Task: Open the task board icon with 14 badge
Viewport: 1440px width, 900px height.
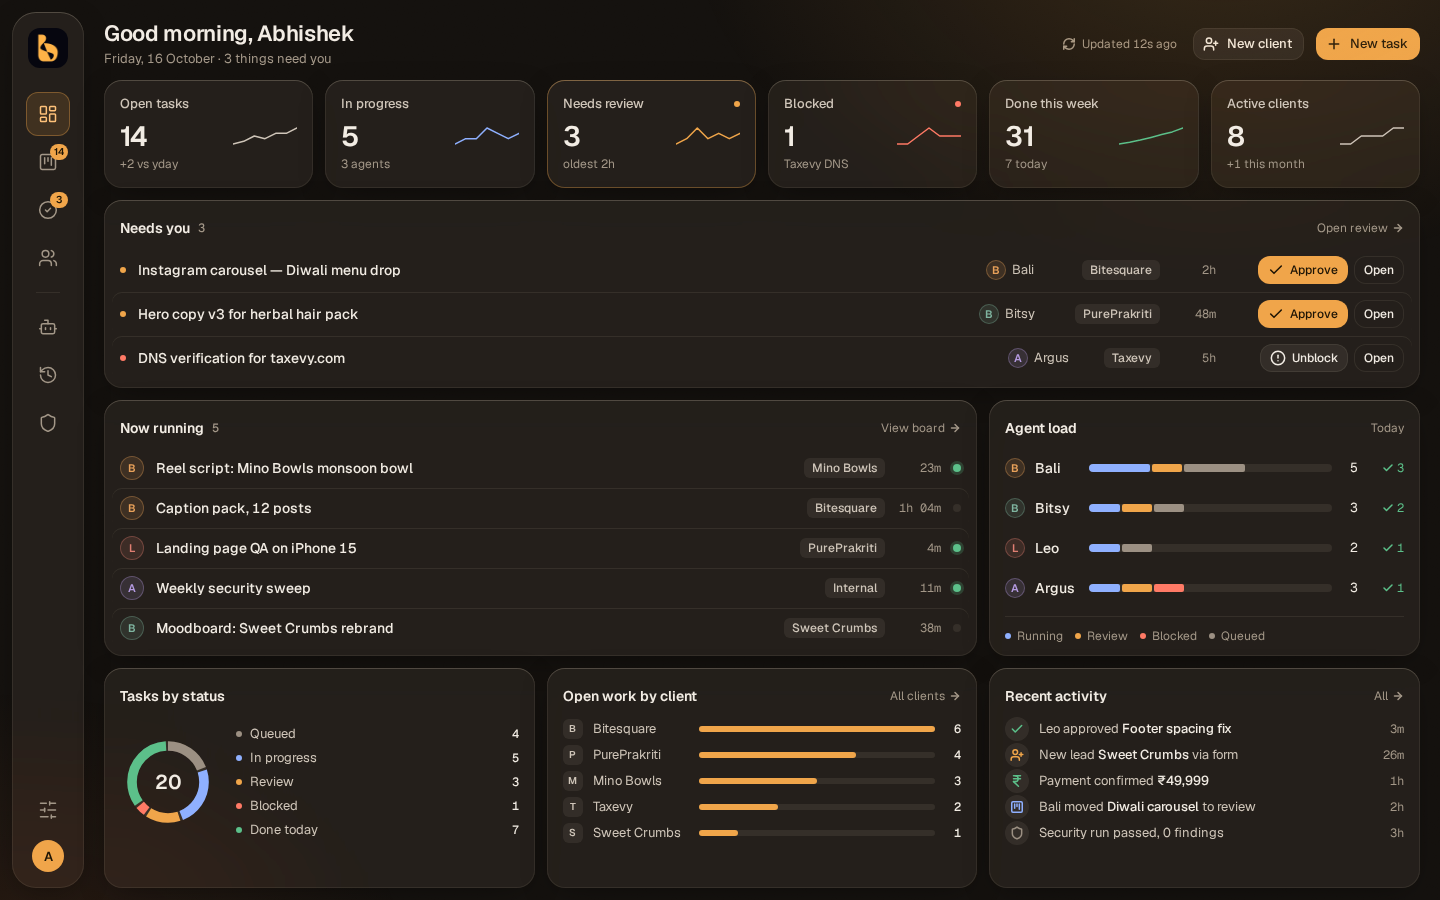Action: click(48, 162)
